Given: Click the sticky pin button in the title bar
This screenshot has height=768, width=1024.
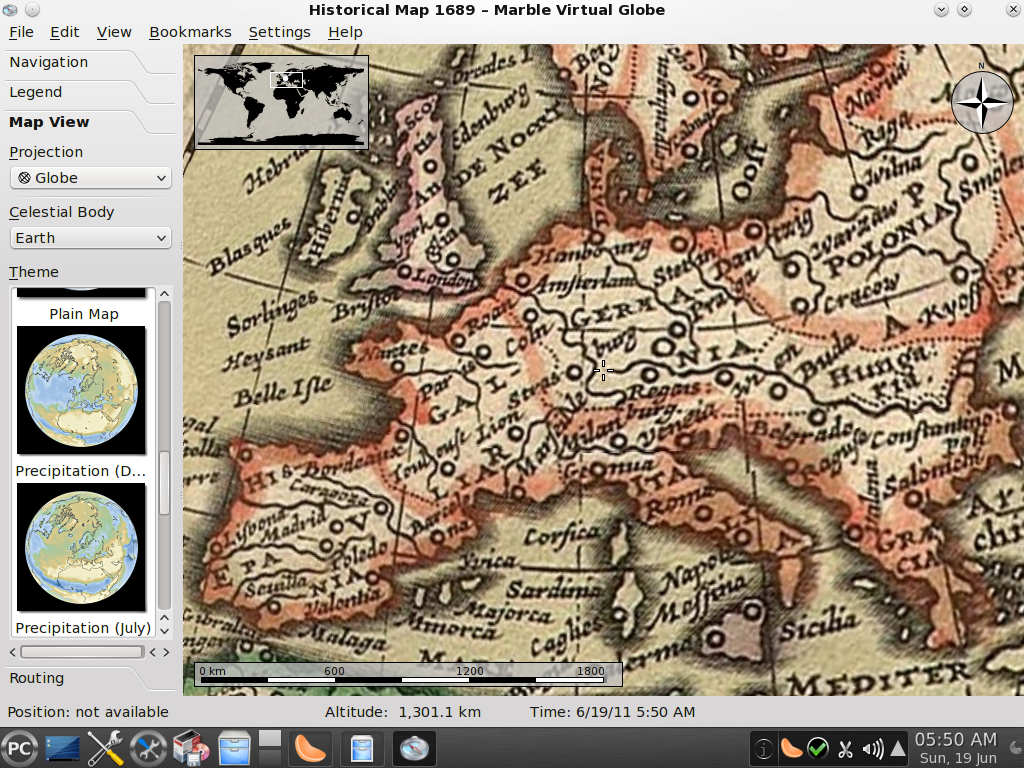Looking at the screenshot, I should (33, 9).
